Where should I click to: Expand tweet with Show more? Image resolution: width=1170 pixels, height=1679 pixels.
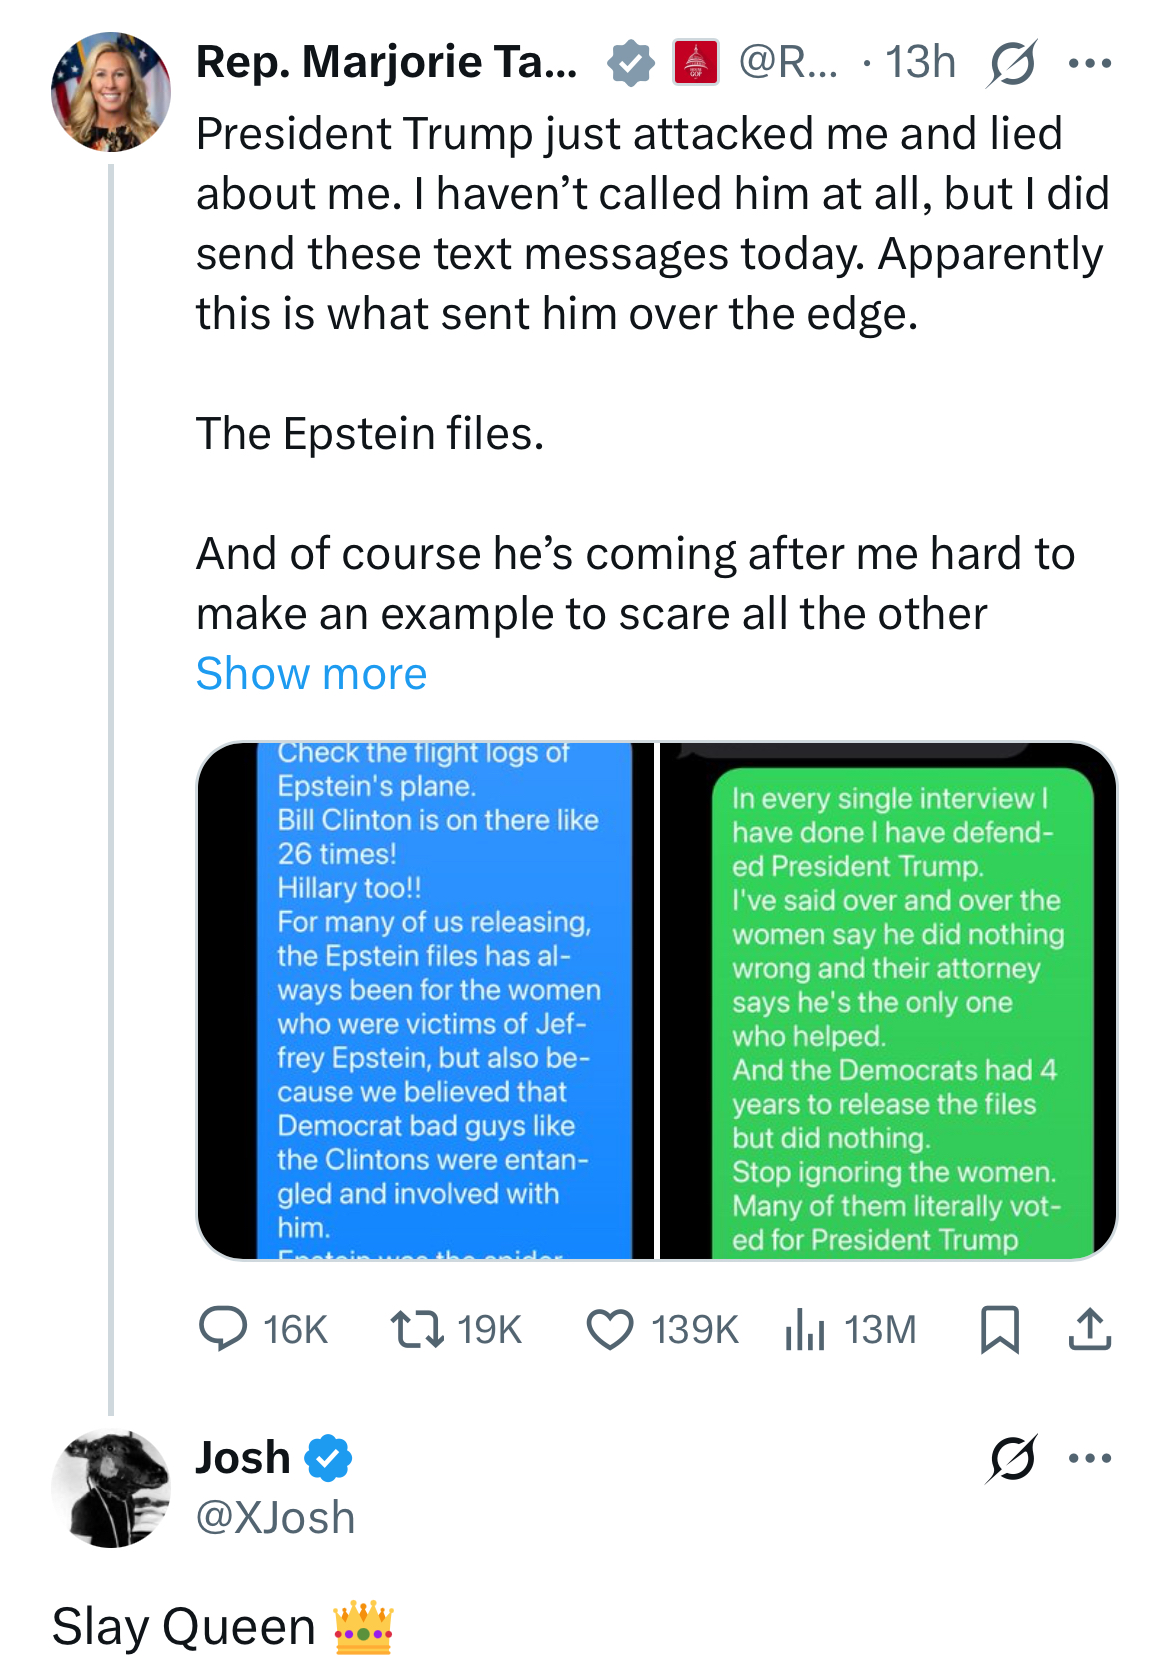311,673
